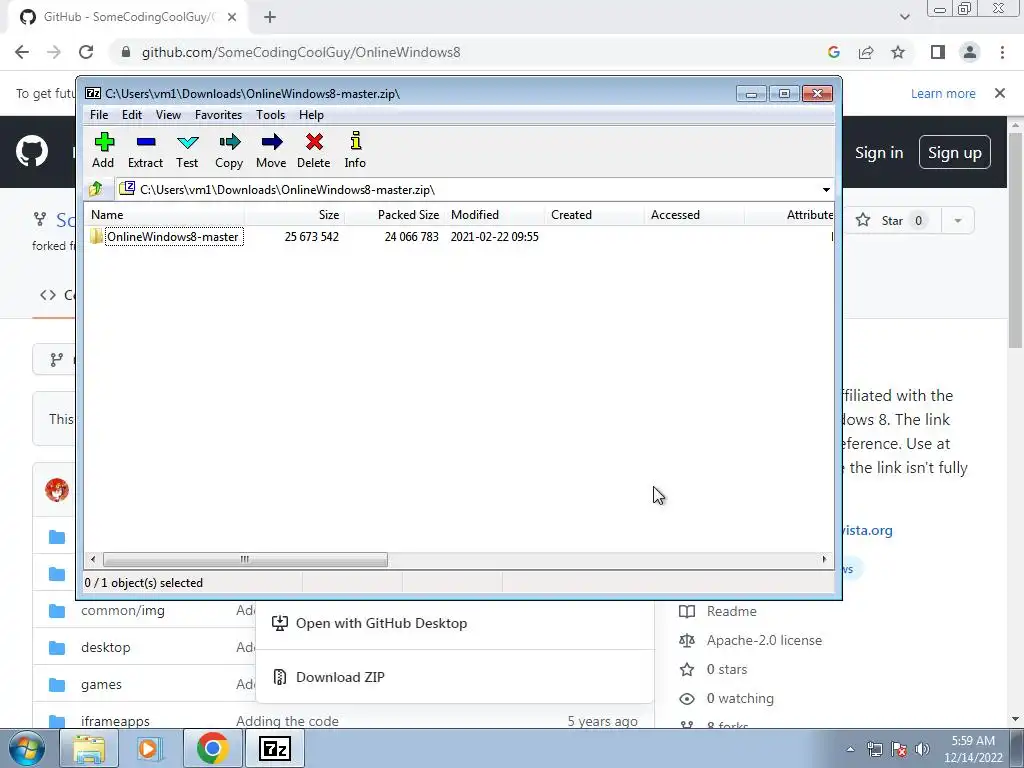Viewport: 1024px width, 768px height.
Task: Open the Help menu in 7-Zip
Action: click(x=312, y=115)
